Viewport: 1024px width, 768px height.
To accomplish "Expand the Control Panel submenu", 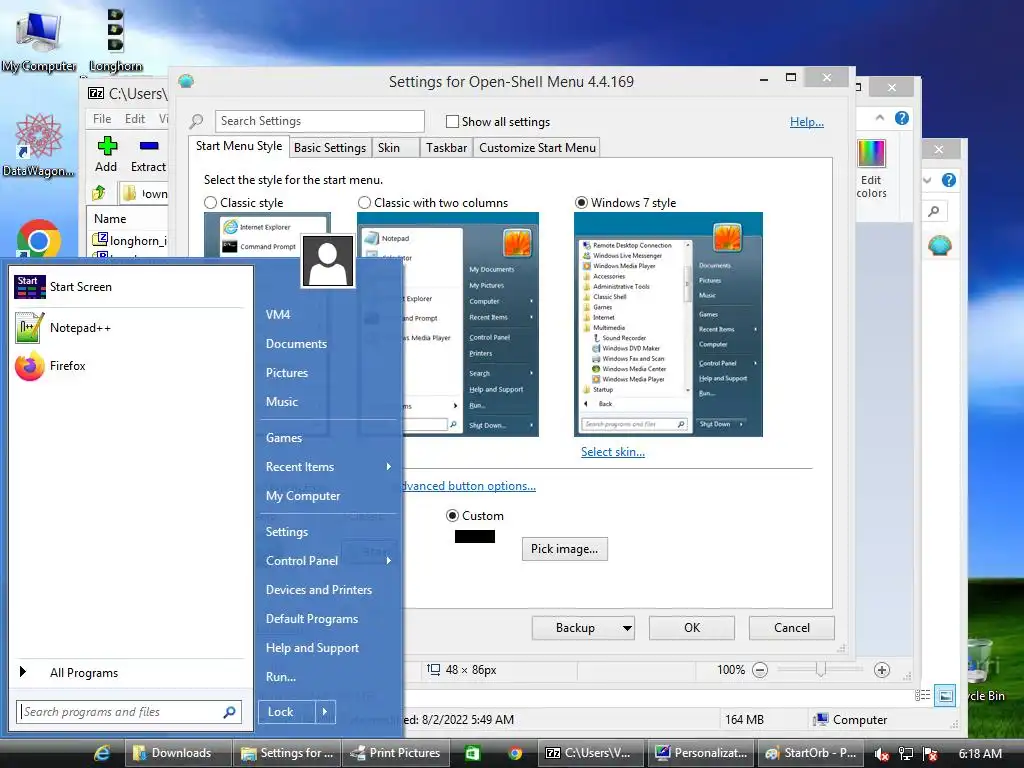I will (x=389, y=560).
